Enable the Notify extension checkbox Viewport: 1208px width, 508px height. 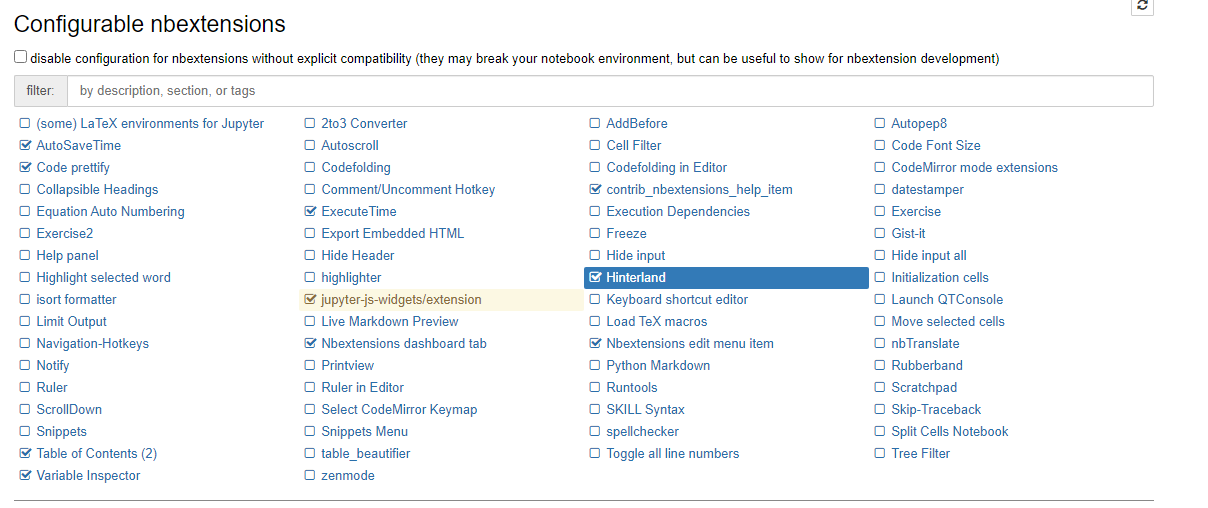(x=25, y=365)
